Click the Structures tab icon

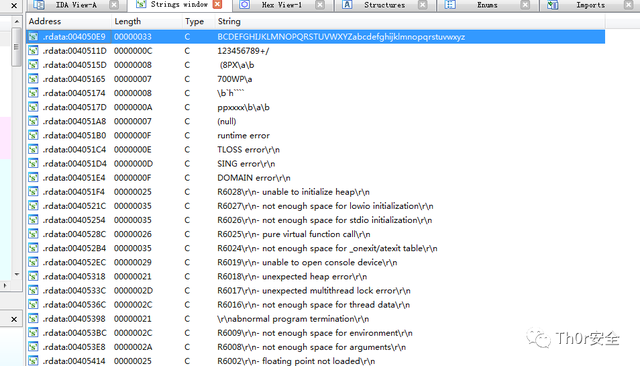point(347,4)
